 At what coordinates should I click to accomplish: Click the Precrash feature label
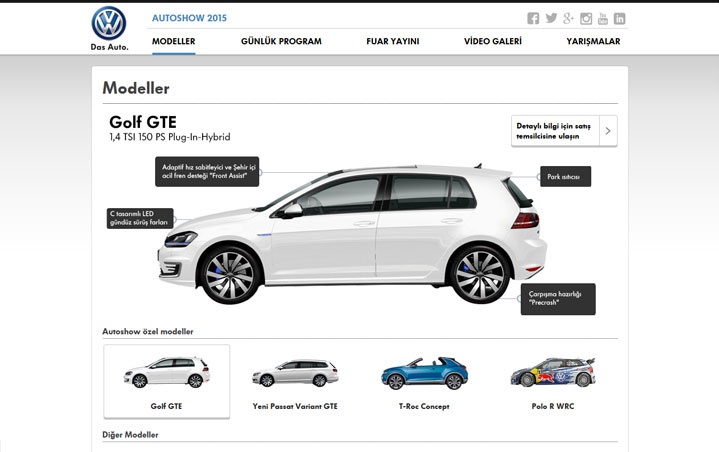tap(558, 299)
